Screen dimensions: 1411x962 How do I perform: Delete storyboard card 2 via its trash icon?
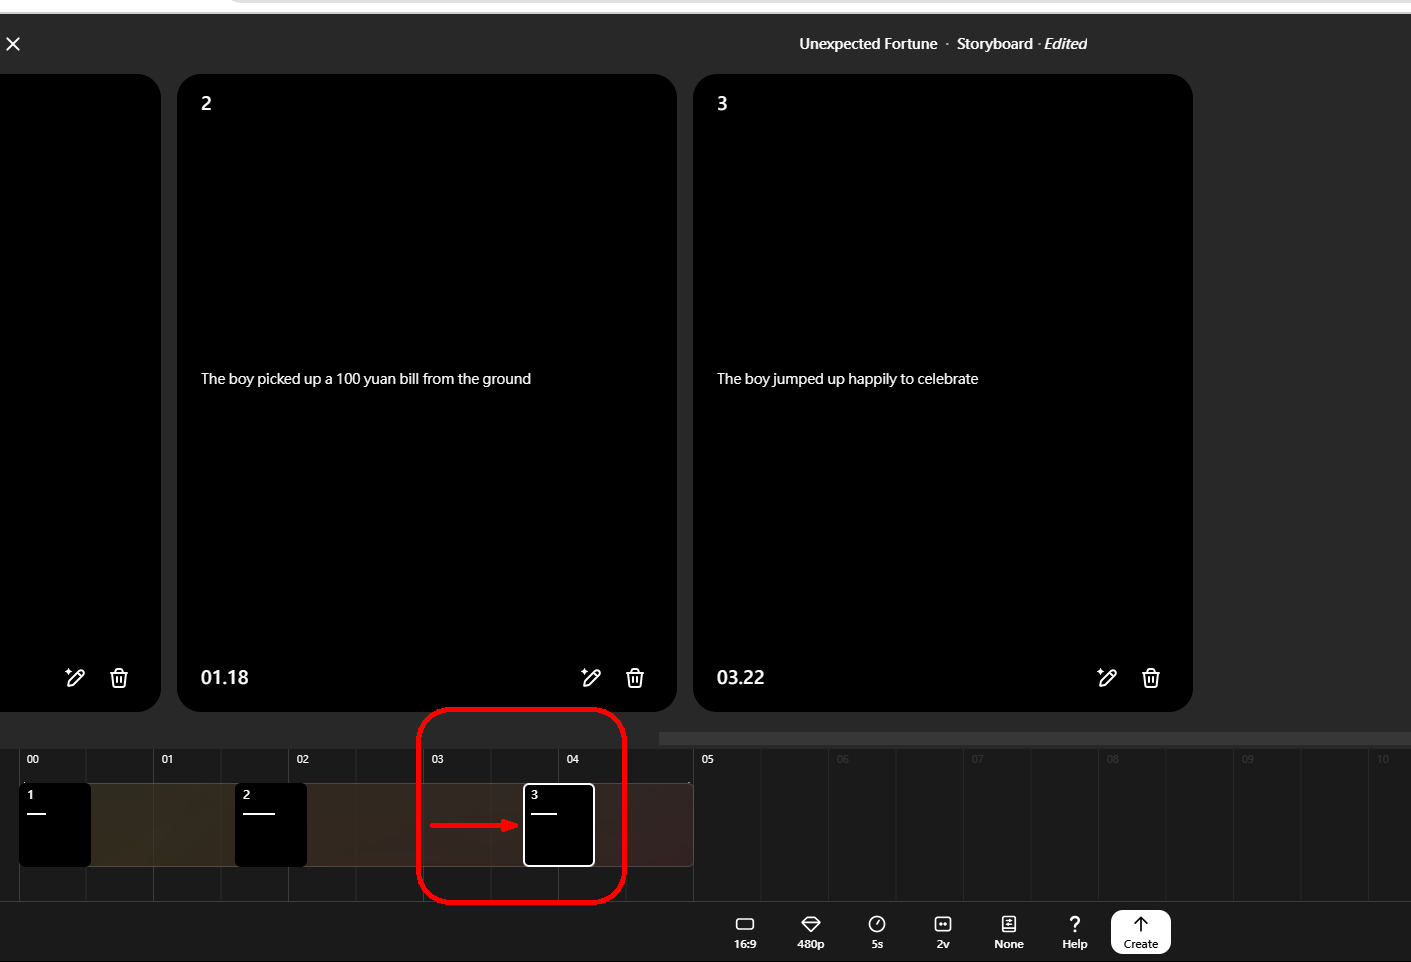[635, 678]
